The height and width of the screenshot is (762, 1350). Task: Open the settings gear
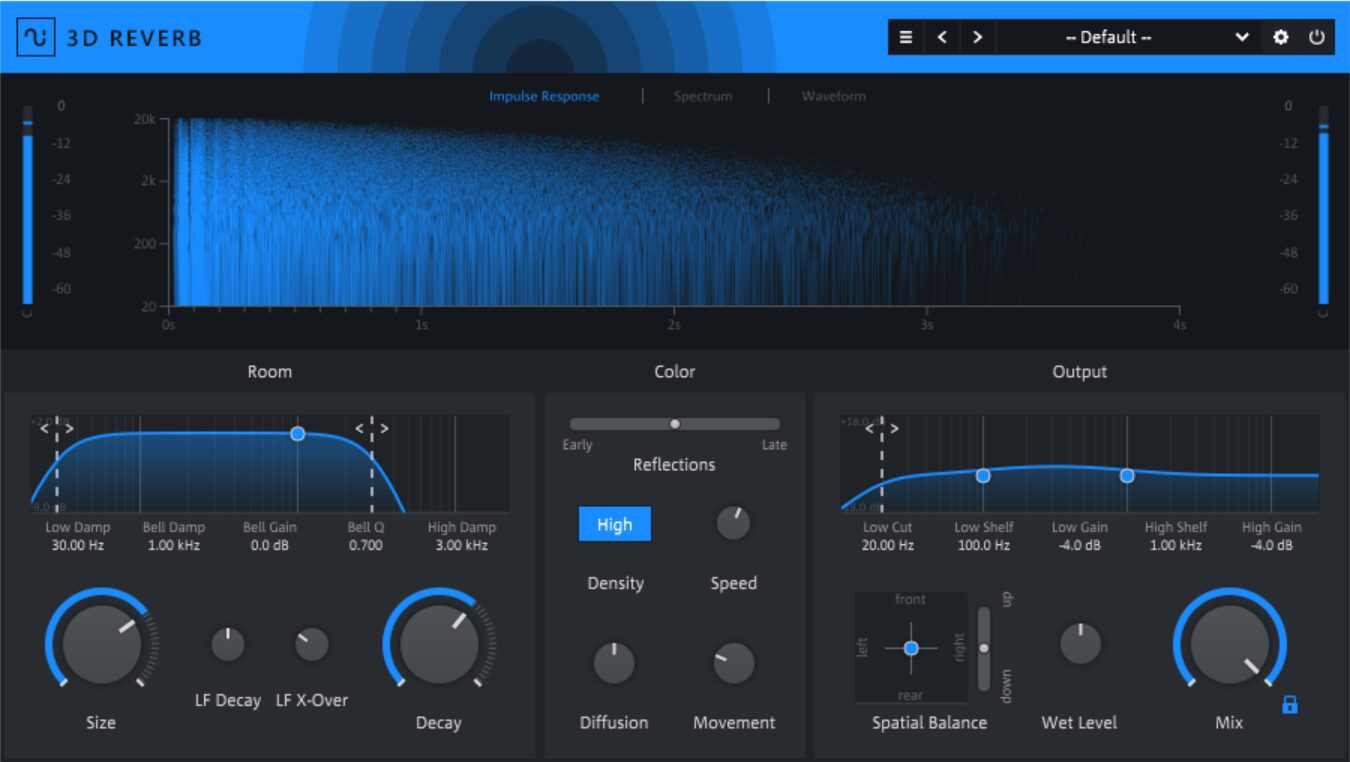click(x=1281, y=37)
